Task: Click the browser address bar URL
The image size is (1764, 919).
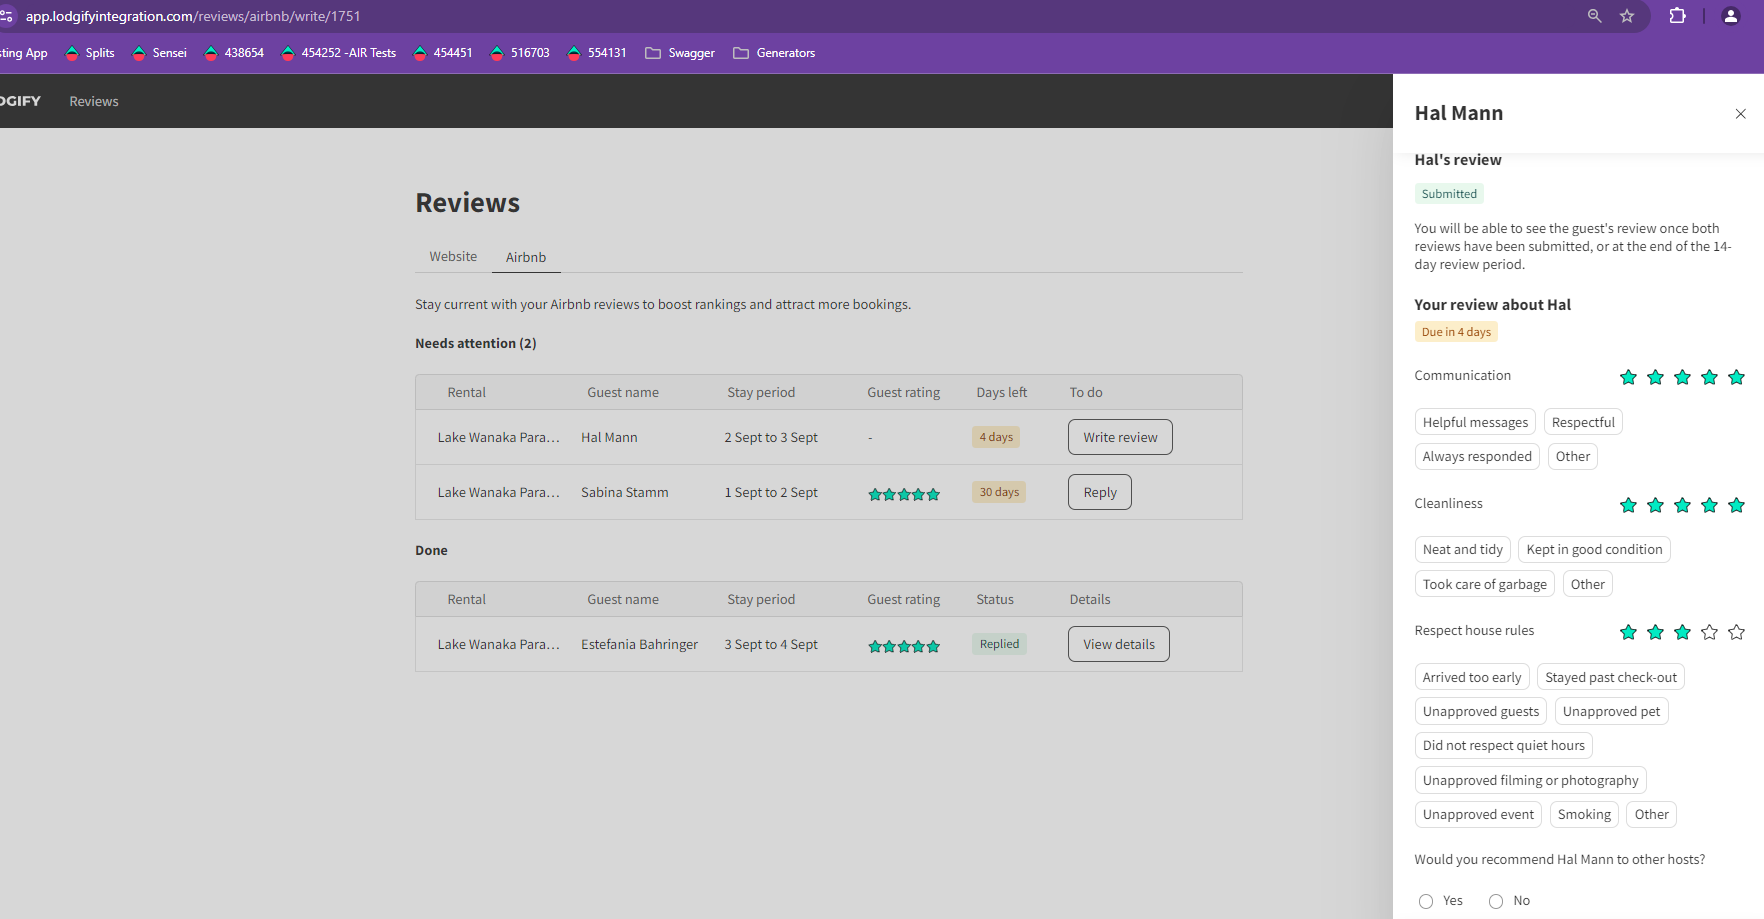Action: coord(193,16)
